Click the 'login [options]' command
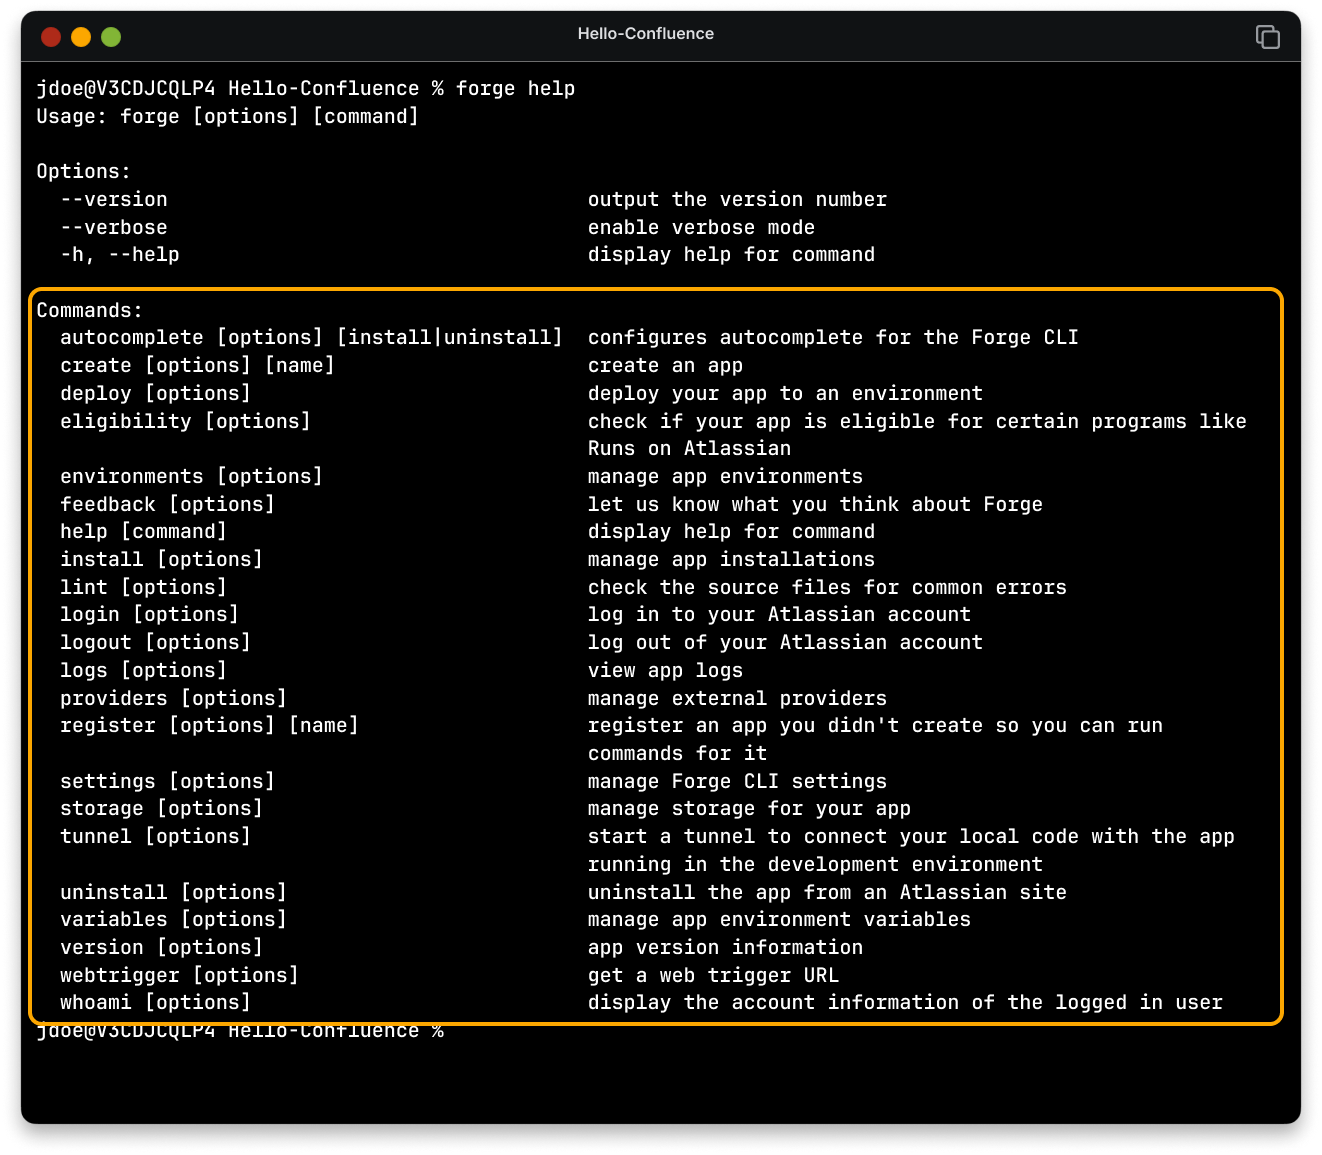This screenshot has height=1155, width=1322. [149, 614]
